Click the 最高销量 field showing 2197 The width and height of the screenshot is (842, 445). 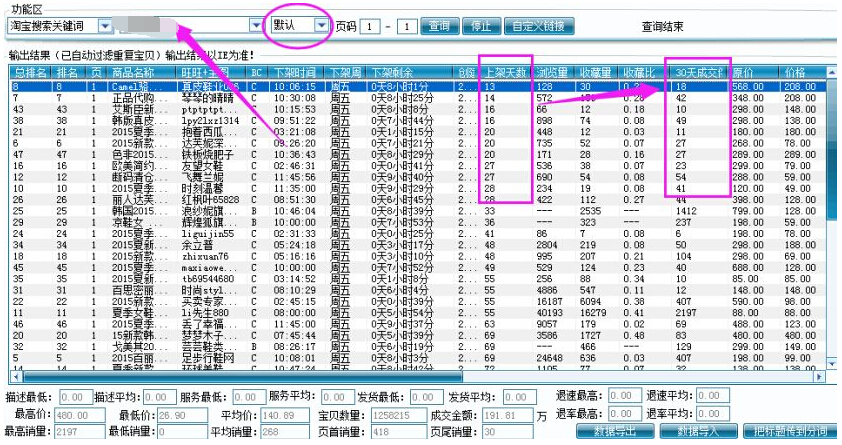[x=79, y=432]
